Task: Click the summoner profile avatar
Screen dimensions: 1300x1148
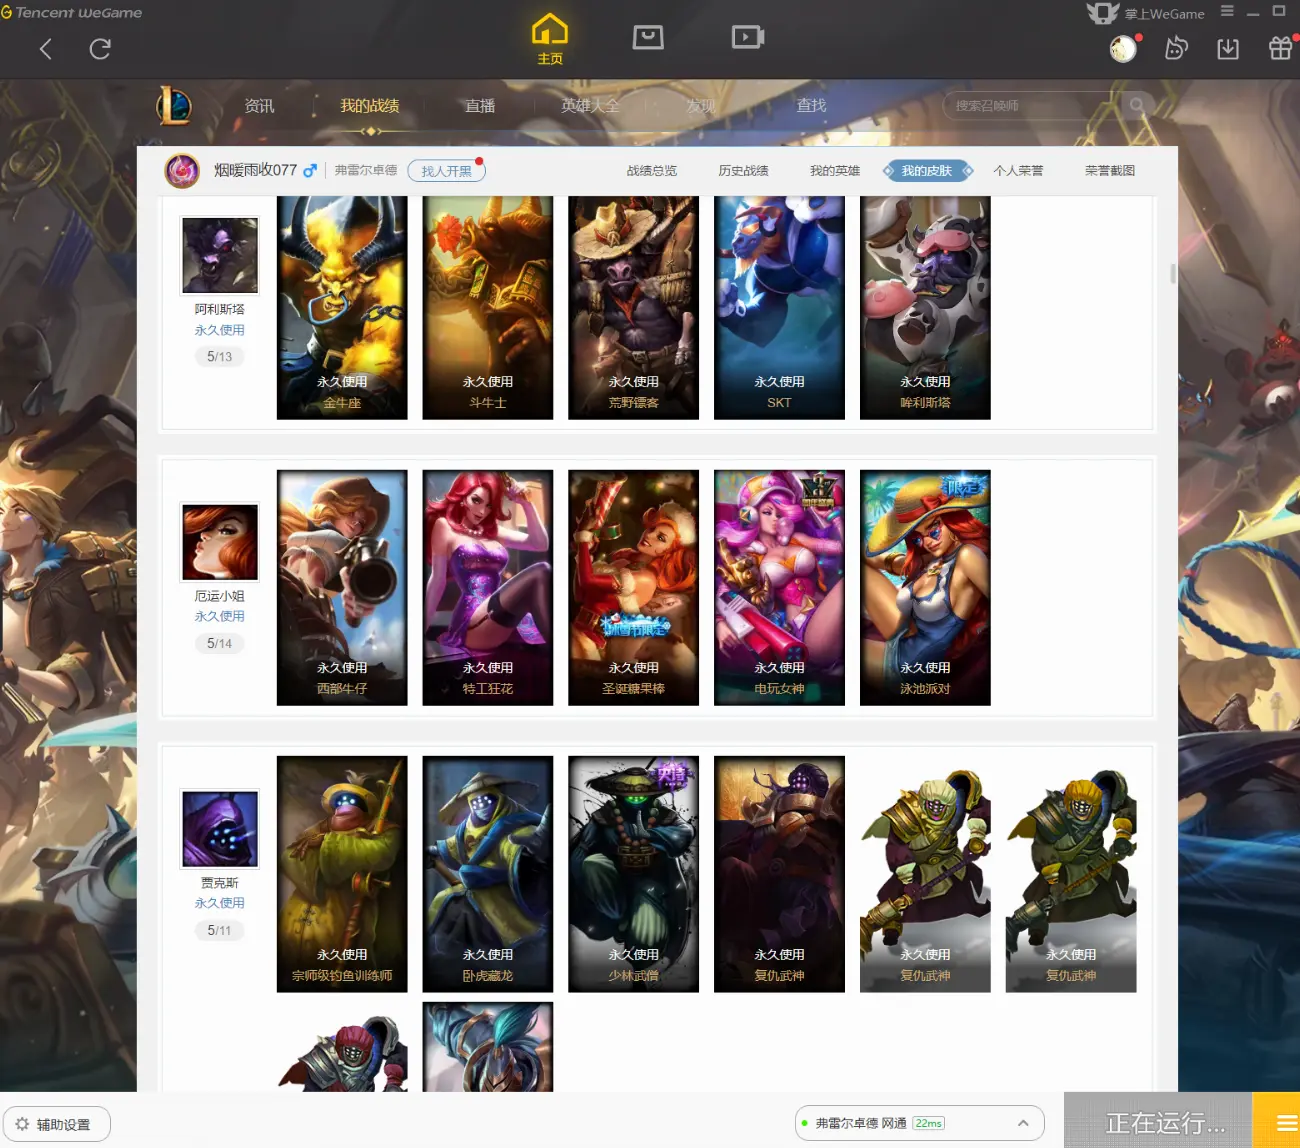Action: tap(182, 171)
